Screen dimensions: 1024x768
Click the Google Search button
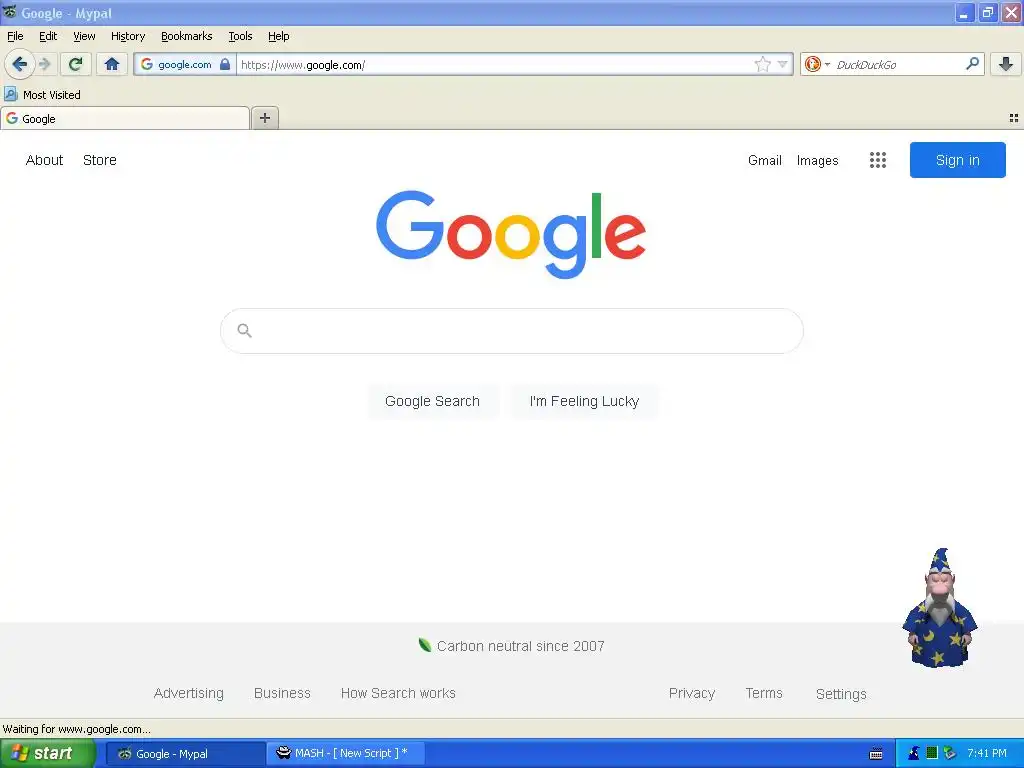432,401
